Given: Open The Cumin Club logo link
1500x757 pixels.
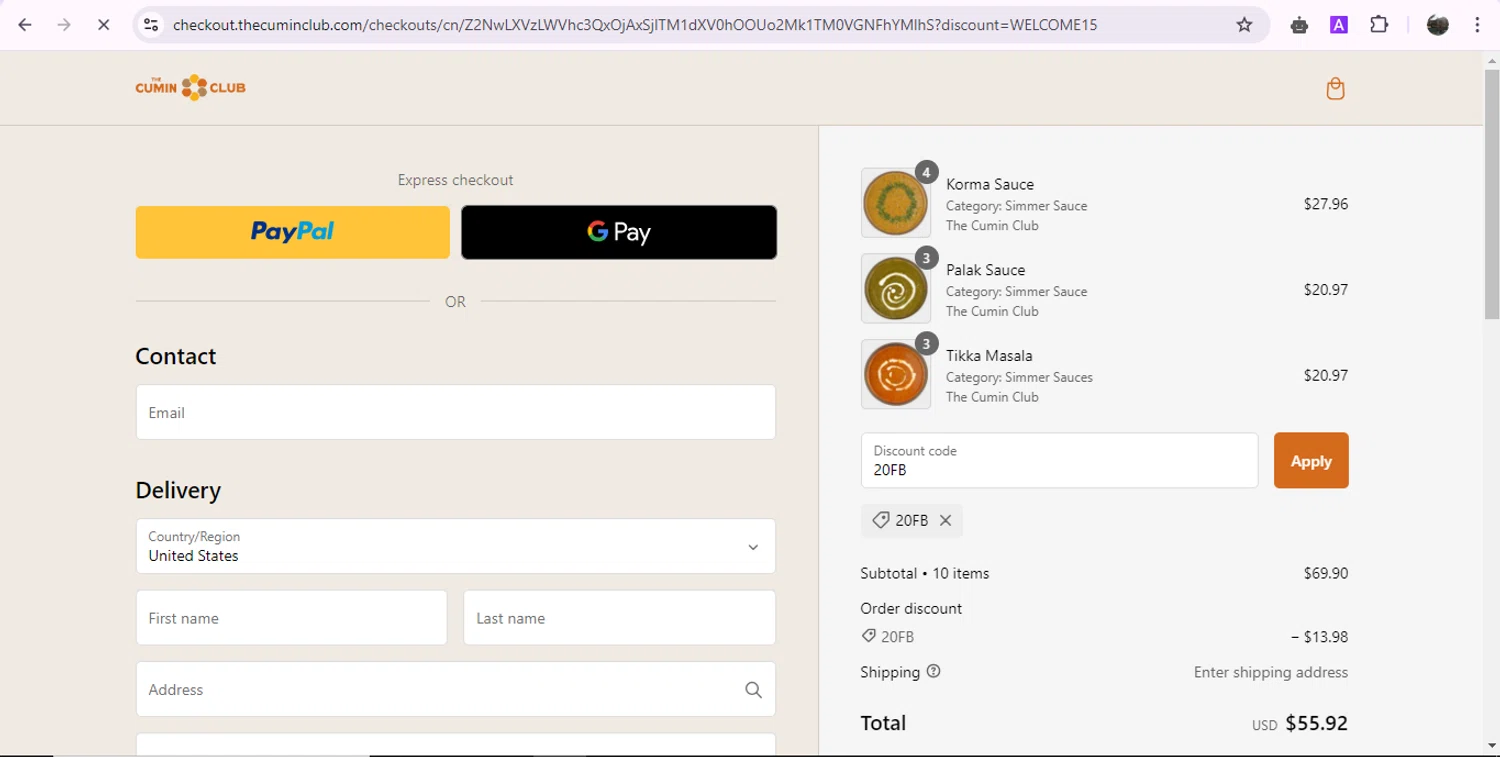Looking at the screenshot, I should (x=190, y=88).
